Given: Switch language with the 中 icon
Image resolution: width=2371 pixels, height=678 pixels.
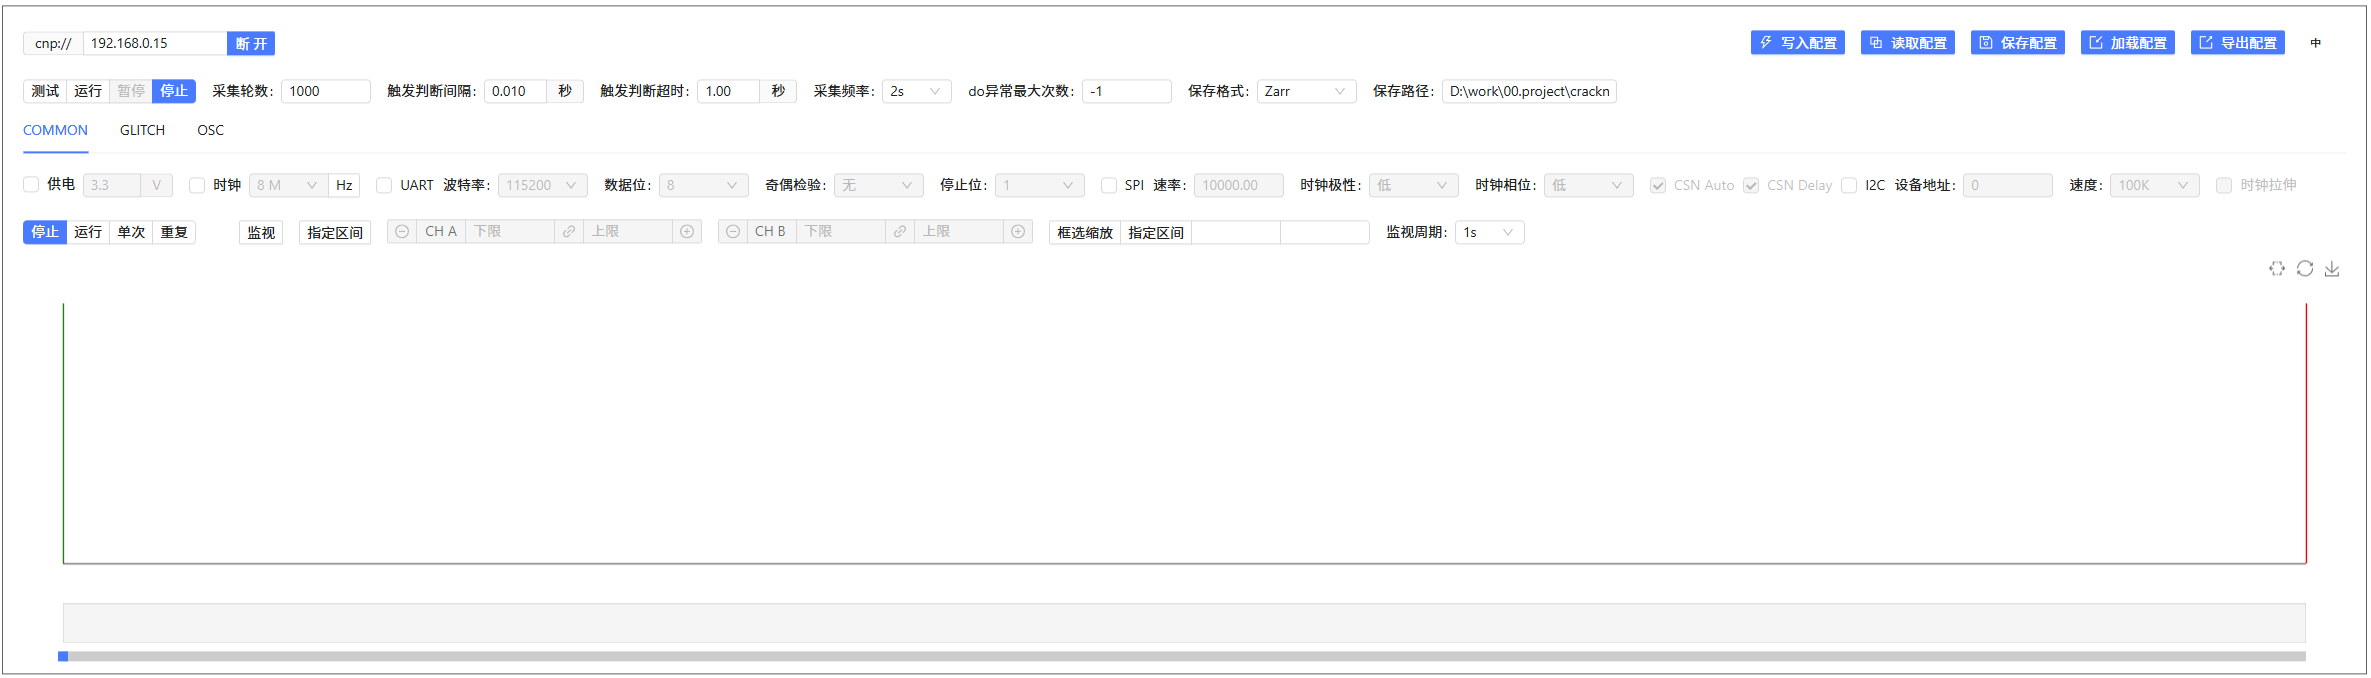Looking at the screenshot, I should [x=2315, y=43].
